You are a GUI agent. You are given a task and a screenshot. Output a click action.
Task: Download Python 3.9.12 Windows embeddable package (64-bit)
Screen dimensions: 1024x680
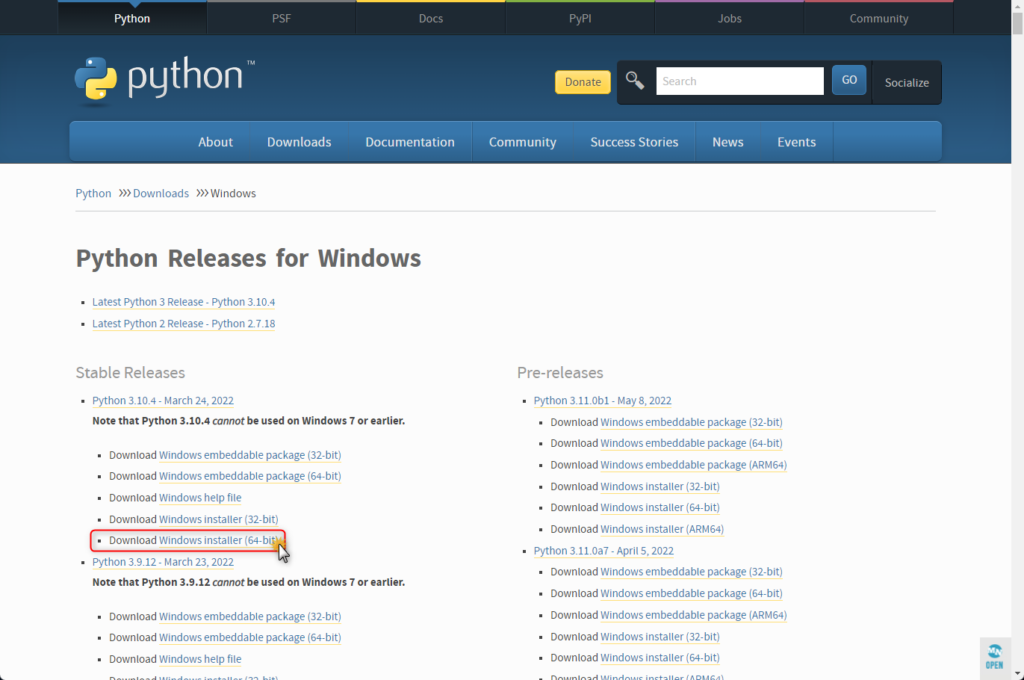pos(250,637)
